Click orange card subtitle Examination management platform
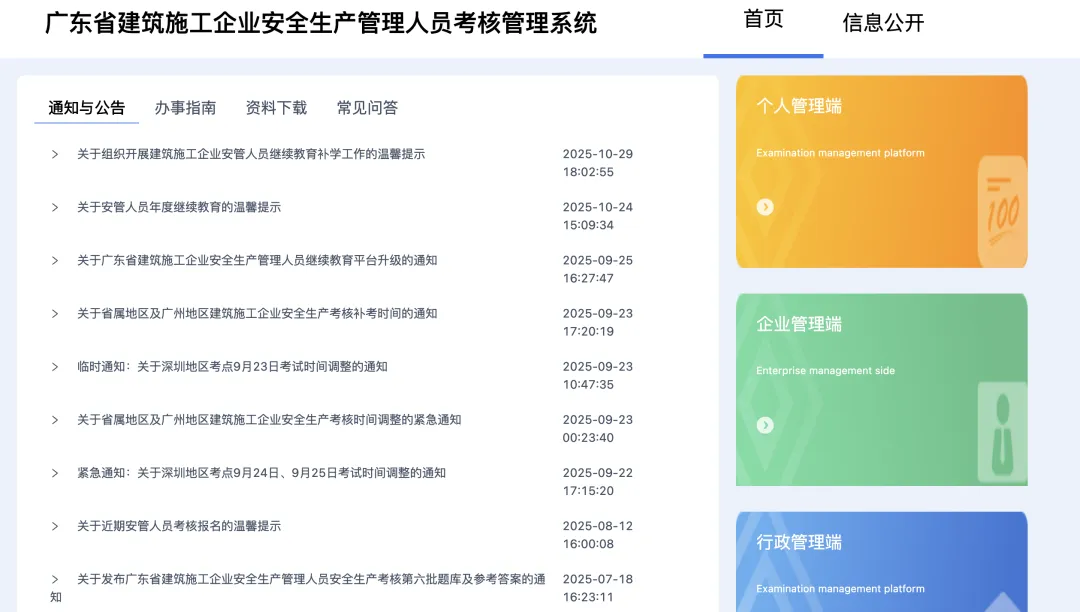 [x=840, y=153]
